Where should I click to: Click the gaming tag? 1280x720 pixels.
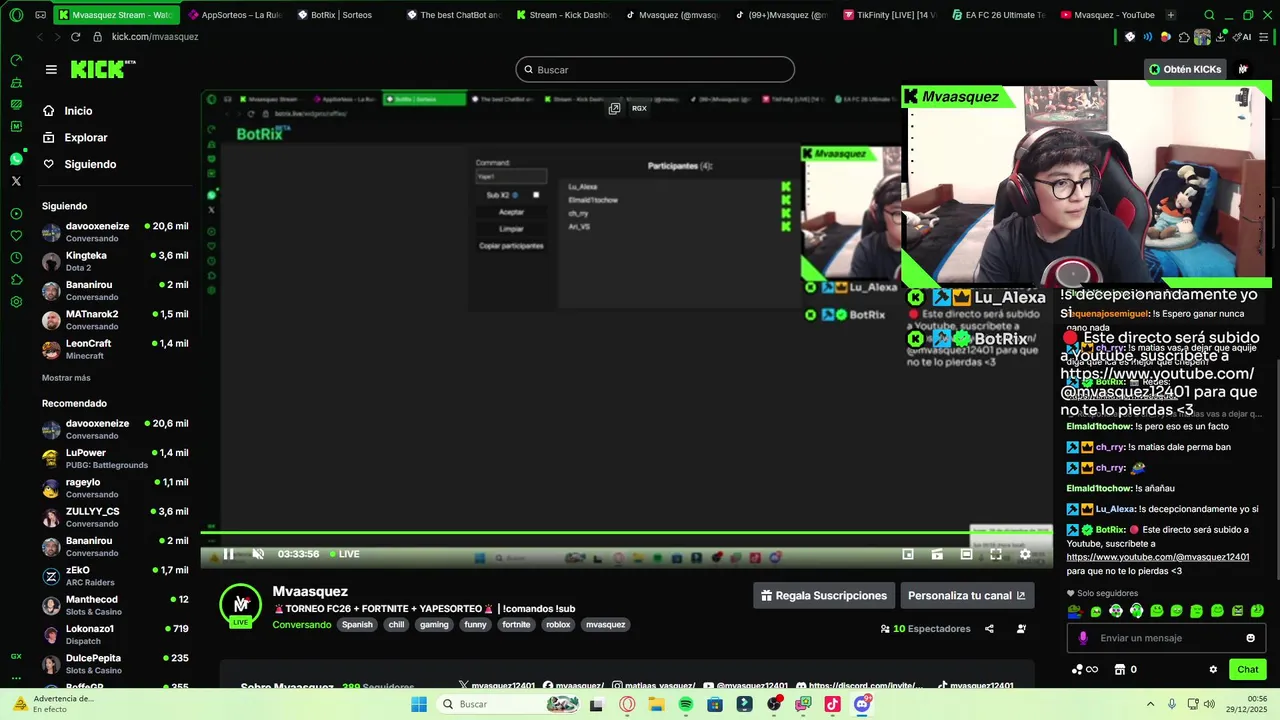[x=434, y=625]
